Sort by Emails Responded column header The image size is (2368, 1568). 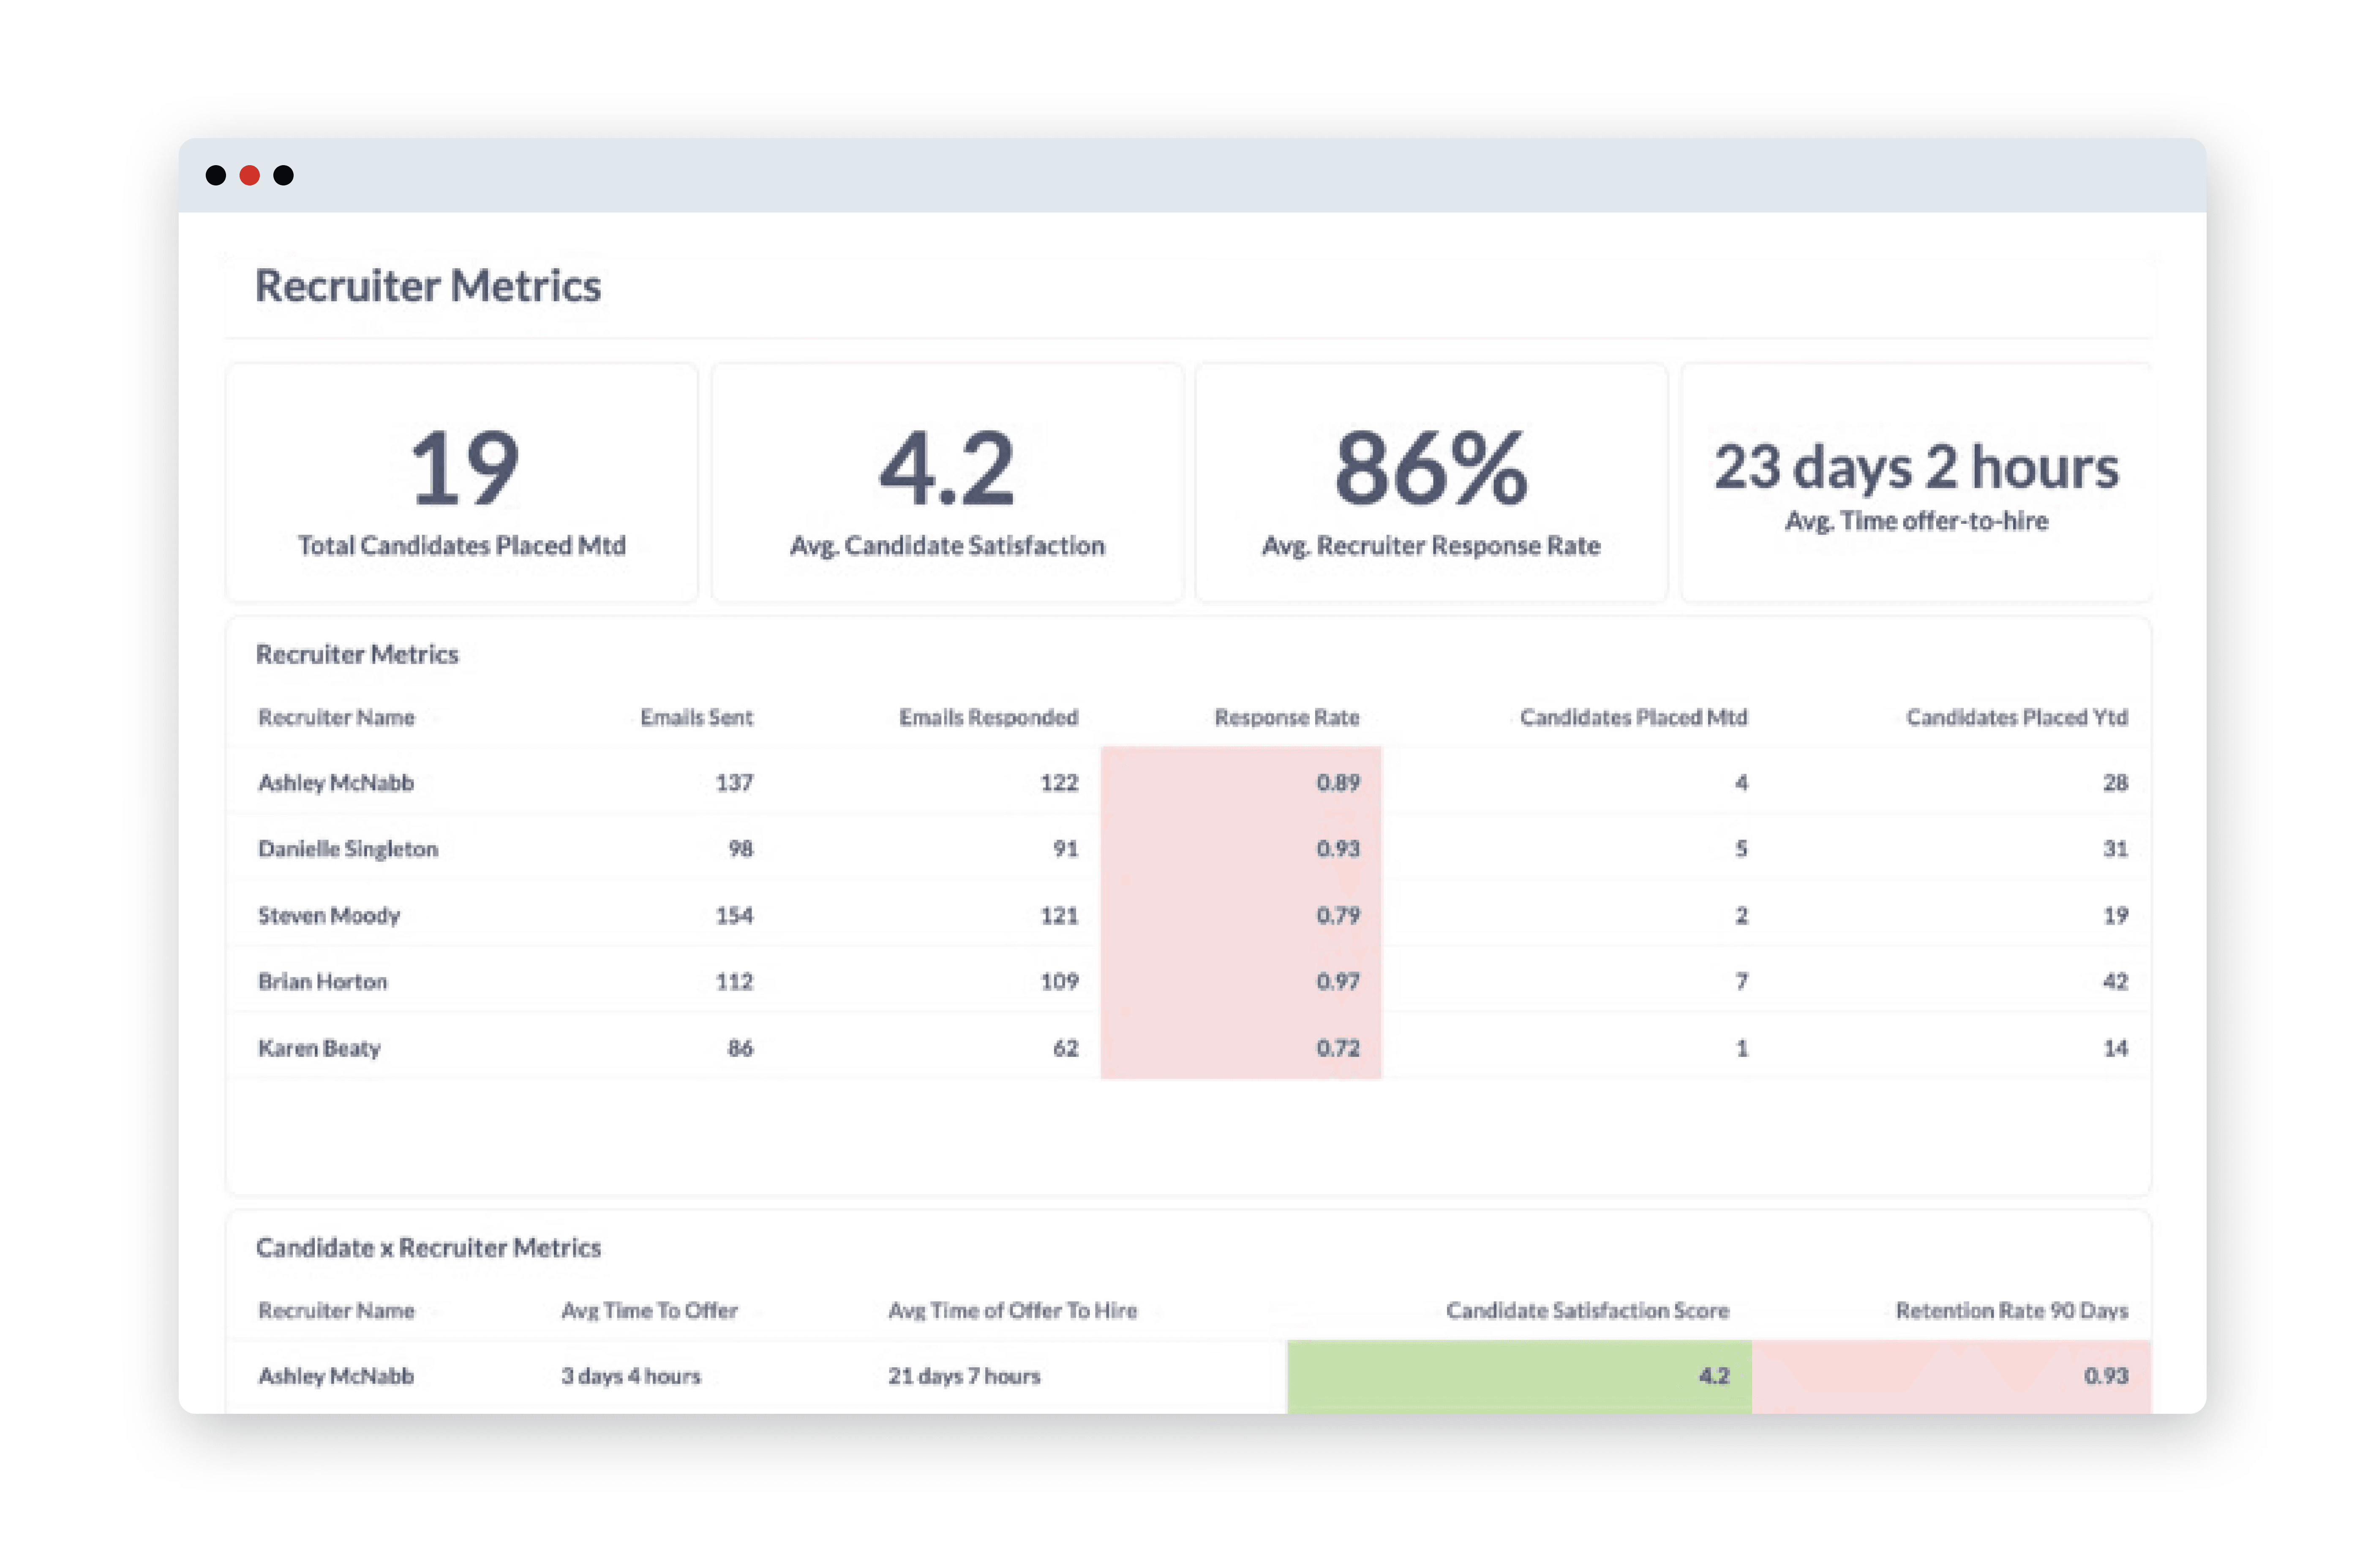click(988, 717)
